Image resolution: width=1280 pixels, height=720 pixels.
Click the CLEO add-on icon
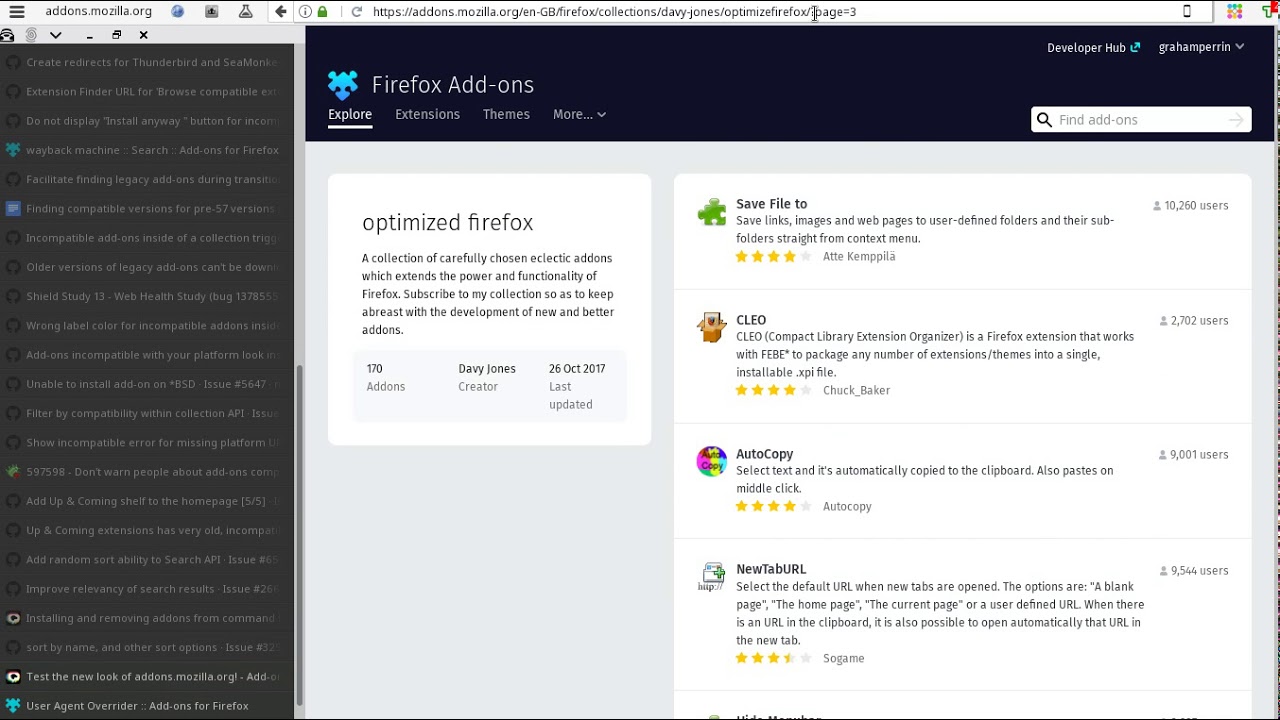click(712, 327)
